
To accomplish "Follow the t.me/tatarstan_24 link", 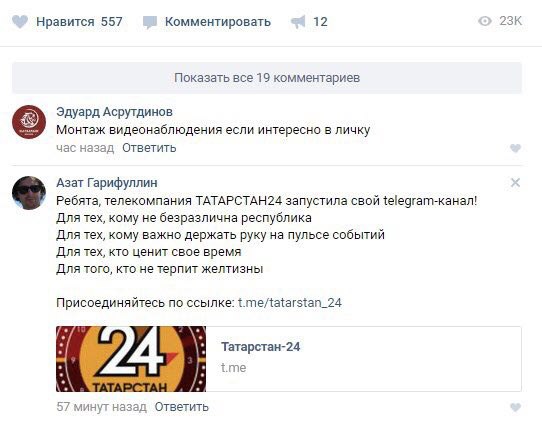I will (290, 303).
